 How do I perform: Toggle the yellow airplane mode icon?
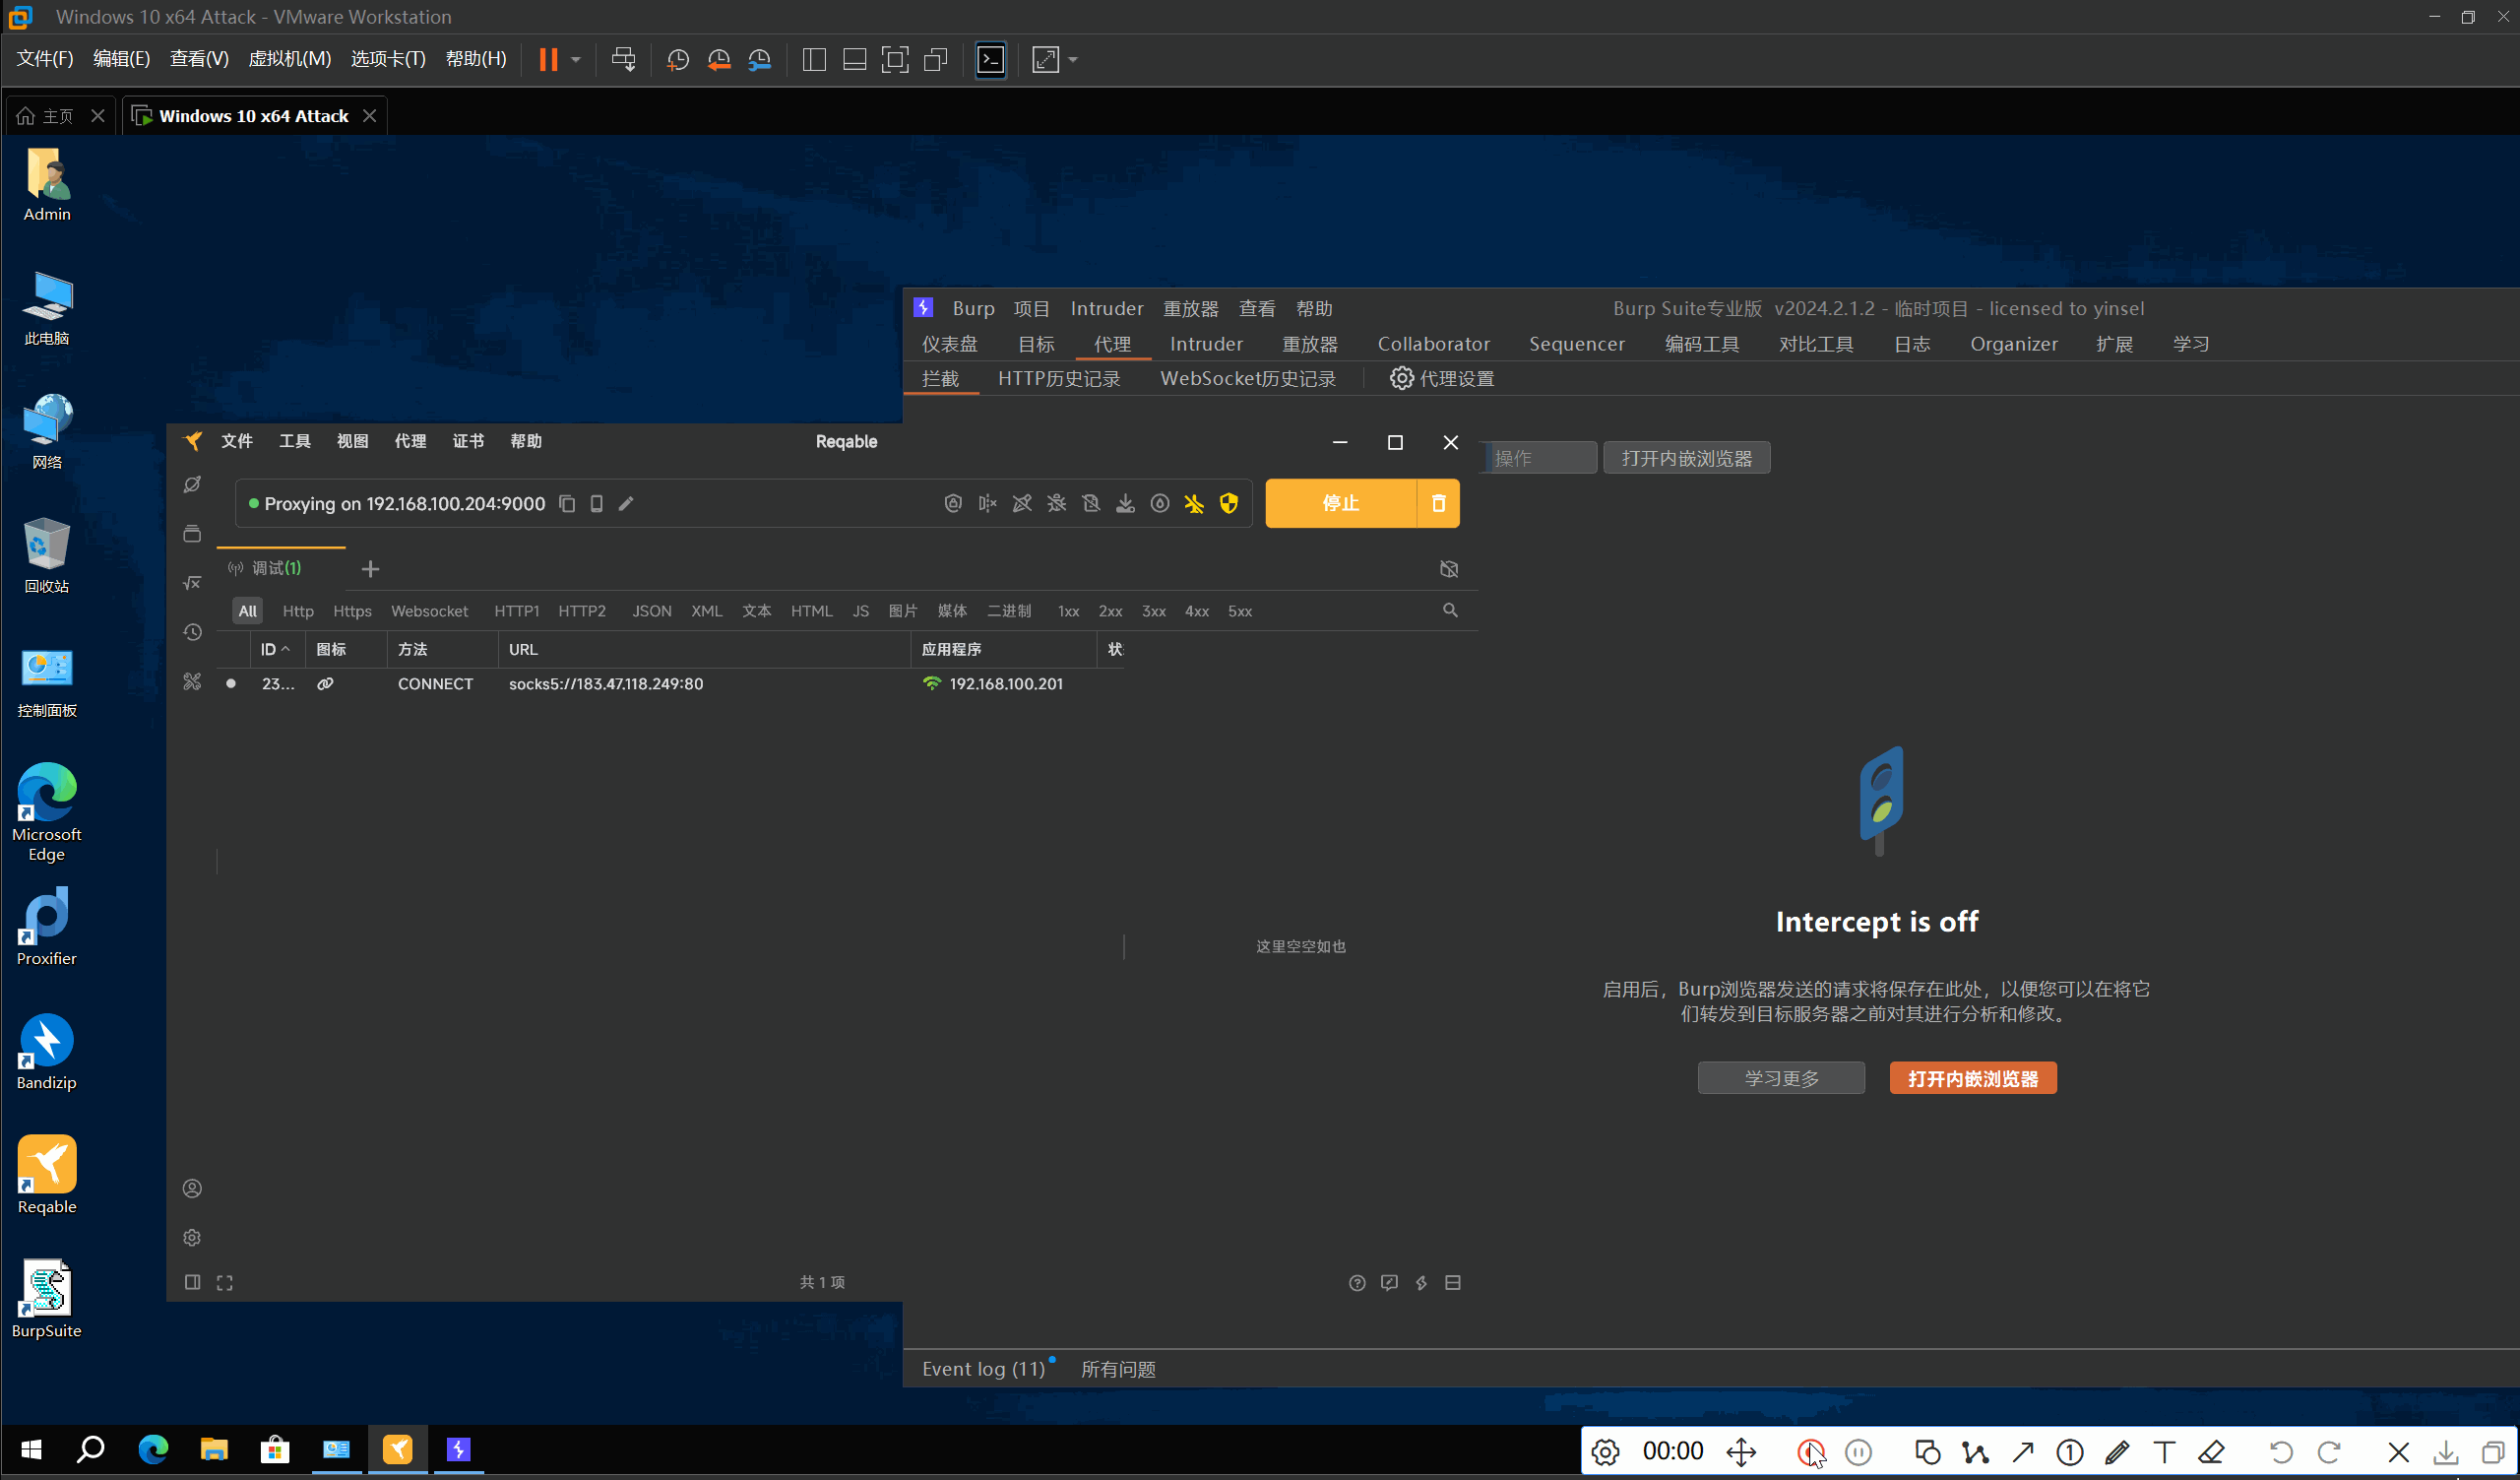pyautogui.click(x=1194, y=504)
